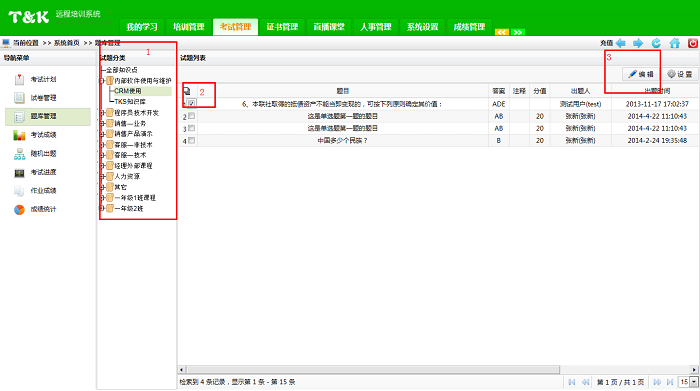Viewport: 700px width, 391px height.
Task: Click horizontal scrollbar right arrow
Action: (x=694, y=370)
